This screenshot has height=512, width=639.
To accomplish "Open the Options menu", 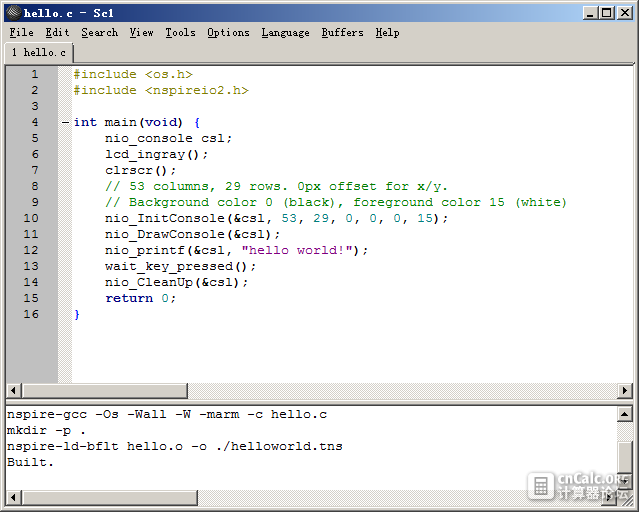I will pyautogui.click(x=228, y=33).
